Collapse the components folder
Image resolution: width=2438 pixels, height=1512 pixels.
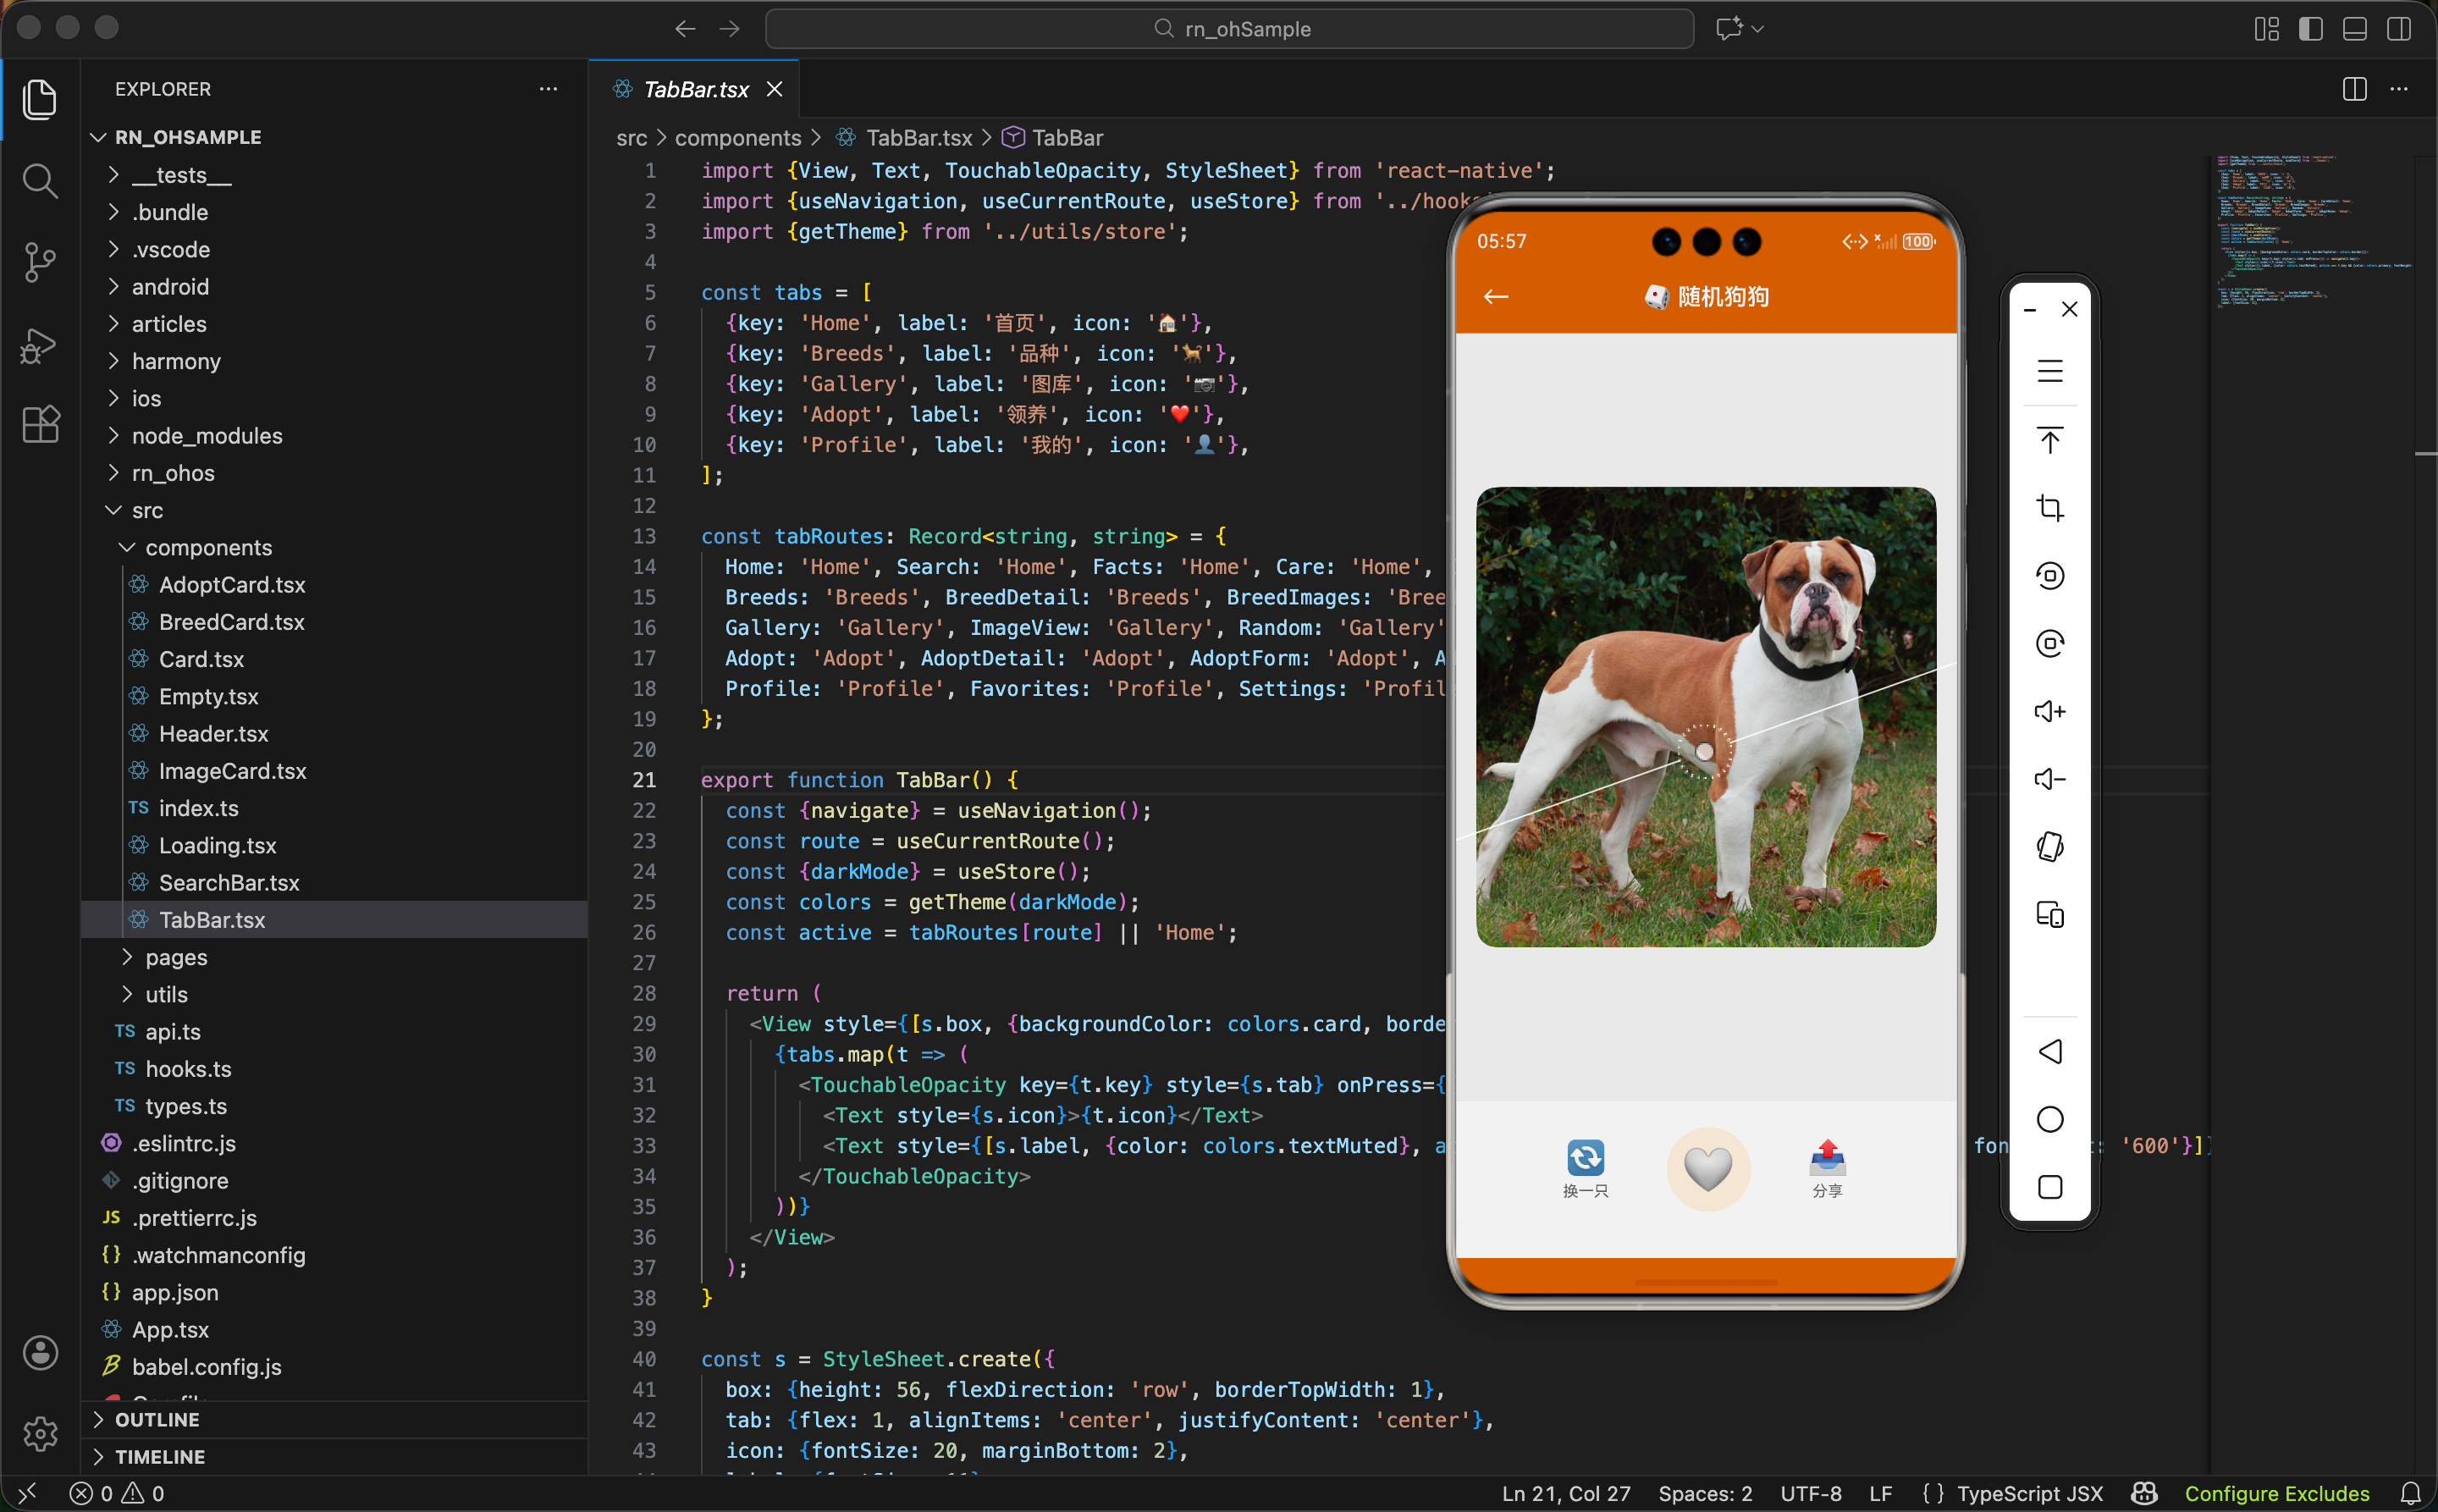coord(334,547)
